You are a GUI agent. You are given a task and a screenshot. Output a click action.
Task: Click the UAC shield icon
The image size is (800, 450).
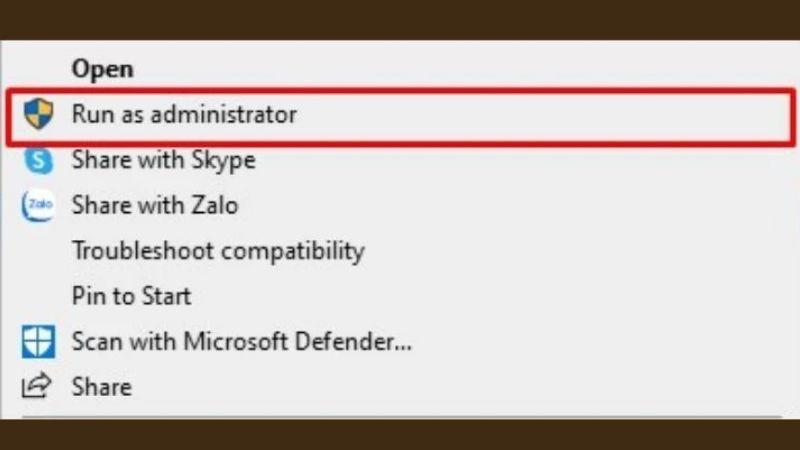[x=38, y=115]
